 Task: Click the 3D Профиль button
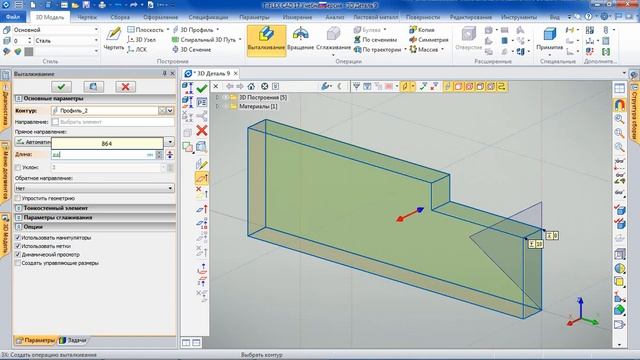(x=195, y=30)
